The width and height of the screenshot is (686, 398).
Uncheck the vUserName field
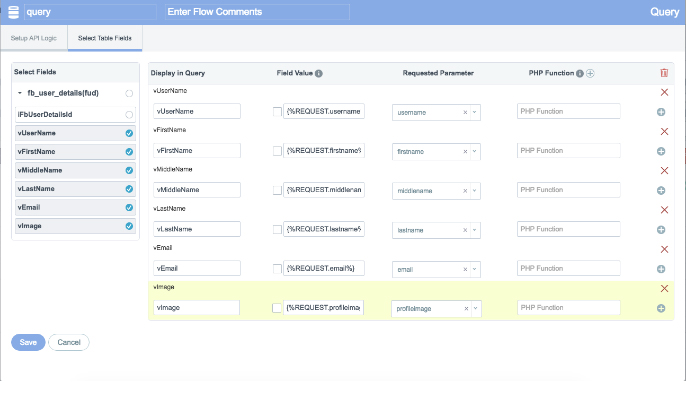pos(129,133)
